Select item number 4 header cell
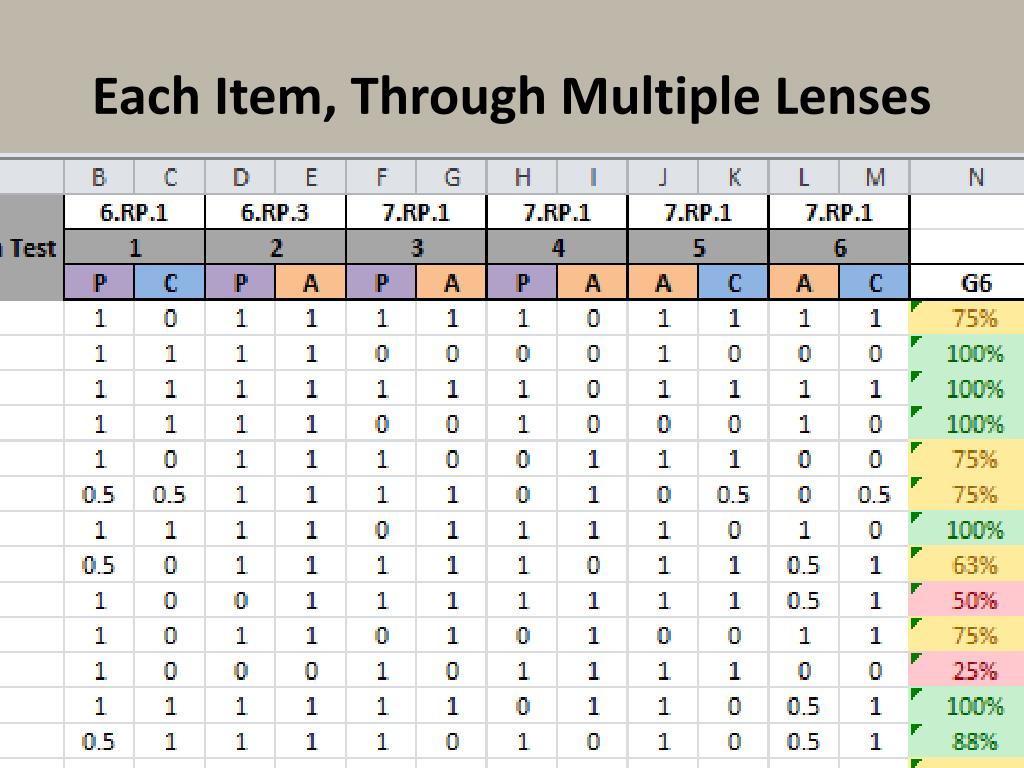Viewport: 1024px width, 768px height. (557, 248)
